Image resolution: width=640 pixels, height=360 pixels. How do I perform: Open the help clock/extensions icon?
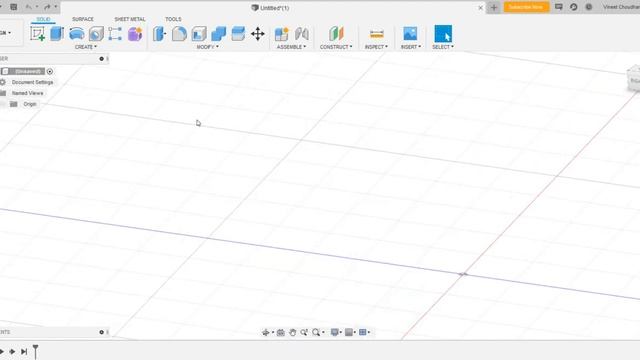coord(589,7)
